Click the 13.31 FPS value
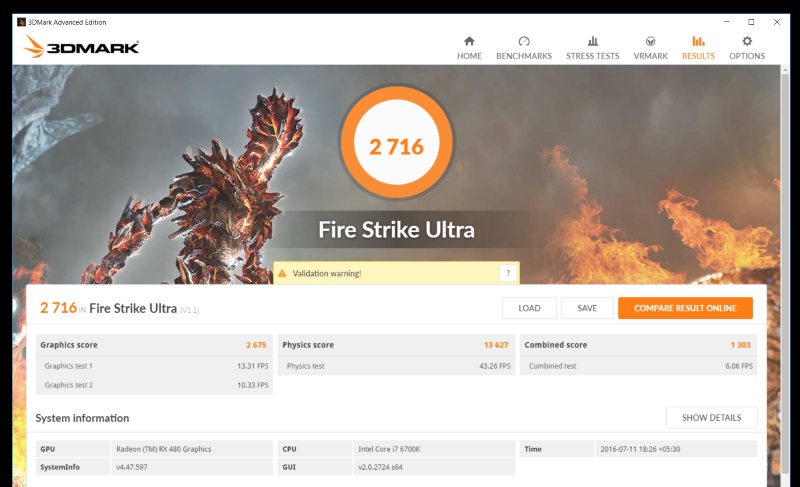Viewport: 800px width, 487px height. tap(253, 366)
